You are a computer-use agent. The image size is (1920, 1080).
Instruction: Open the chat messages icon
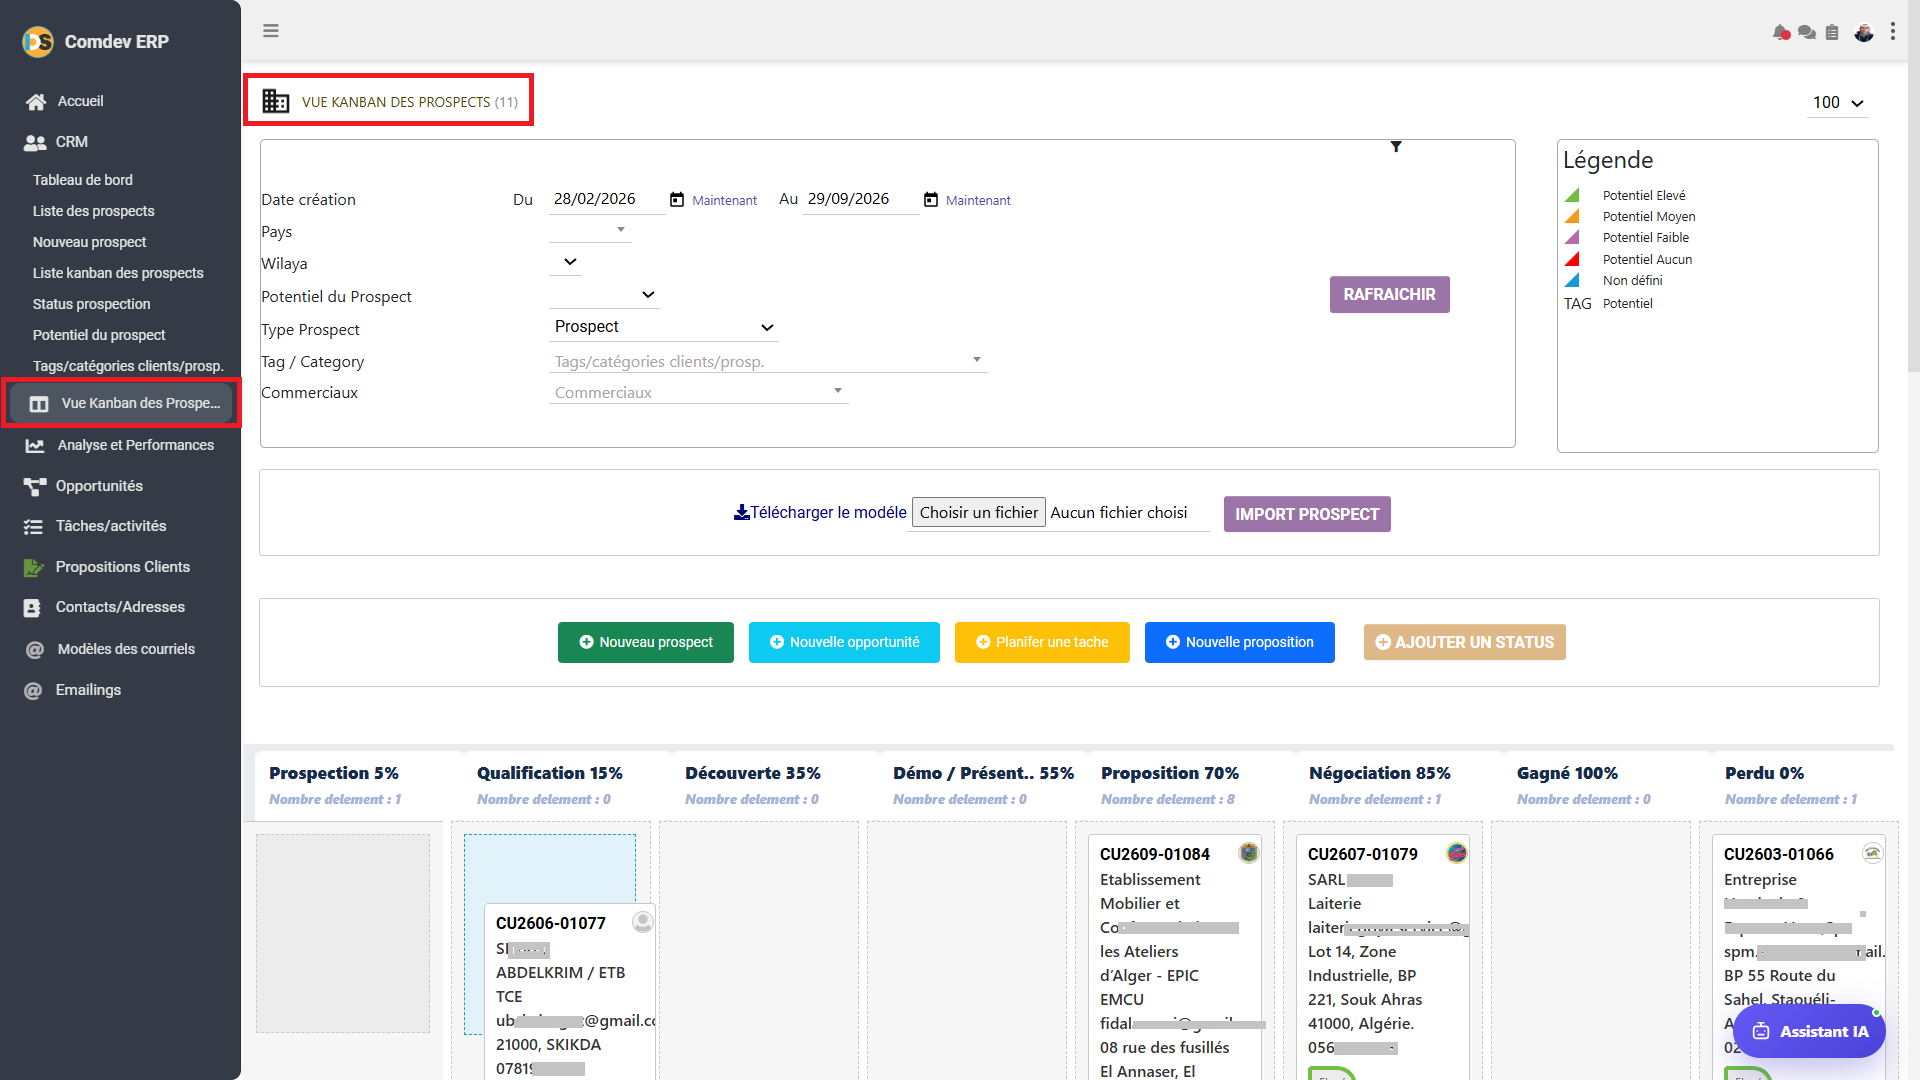point(1806,32)
